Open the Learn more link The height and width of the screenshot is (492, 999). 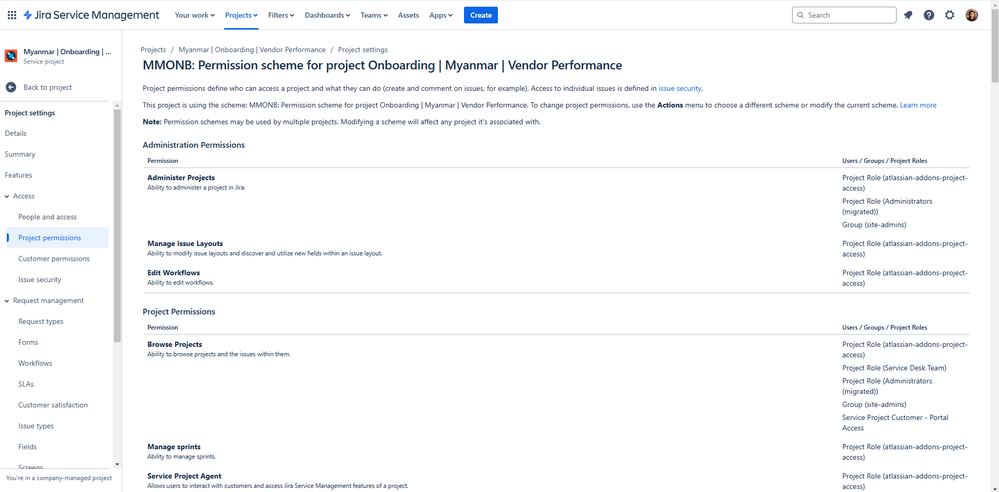tap(918, 105)
